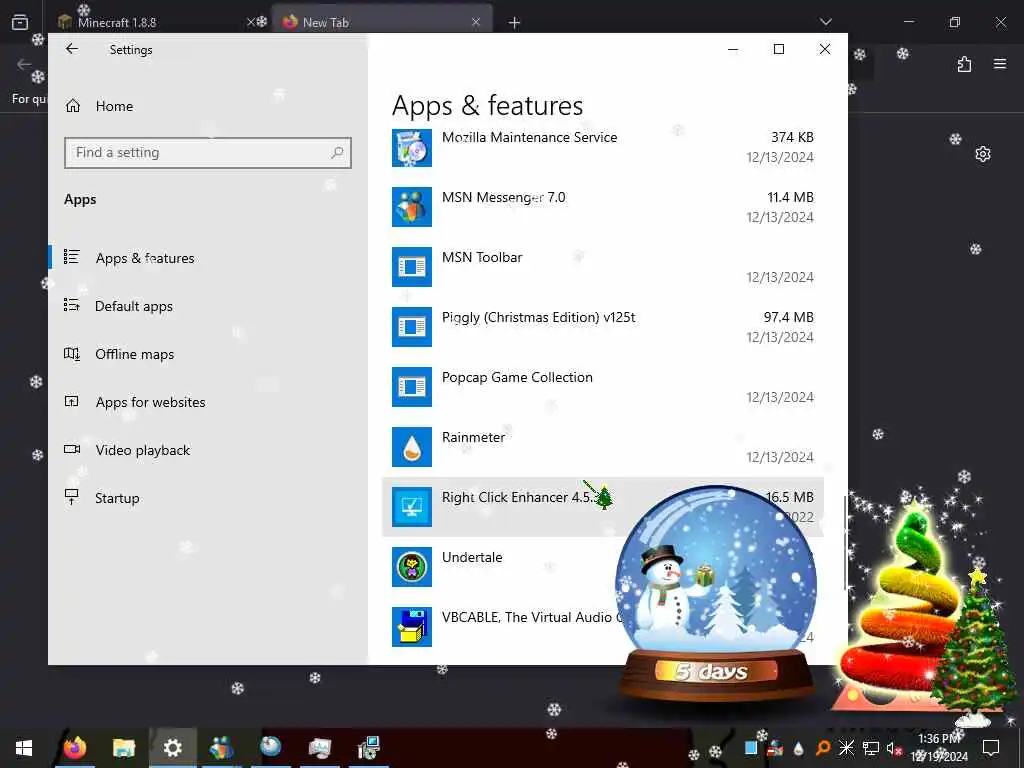Screen dimensions: 1024x768
Task: Open the Windows Start menu
Action: click(x=24, y=748)
